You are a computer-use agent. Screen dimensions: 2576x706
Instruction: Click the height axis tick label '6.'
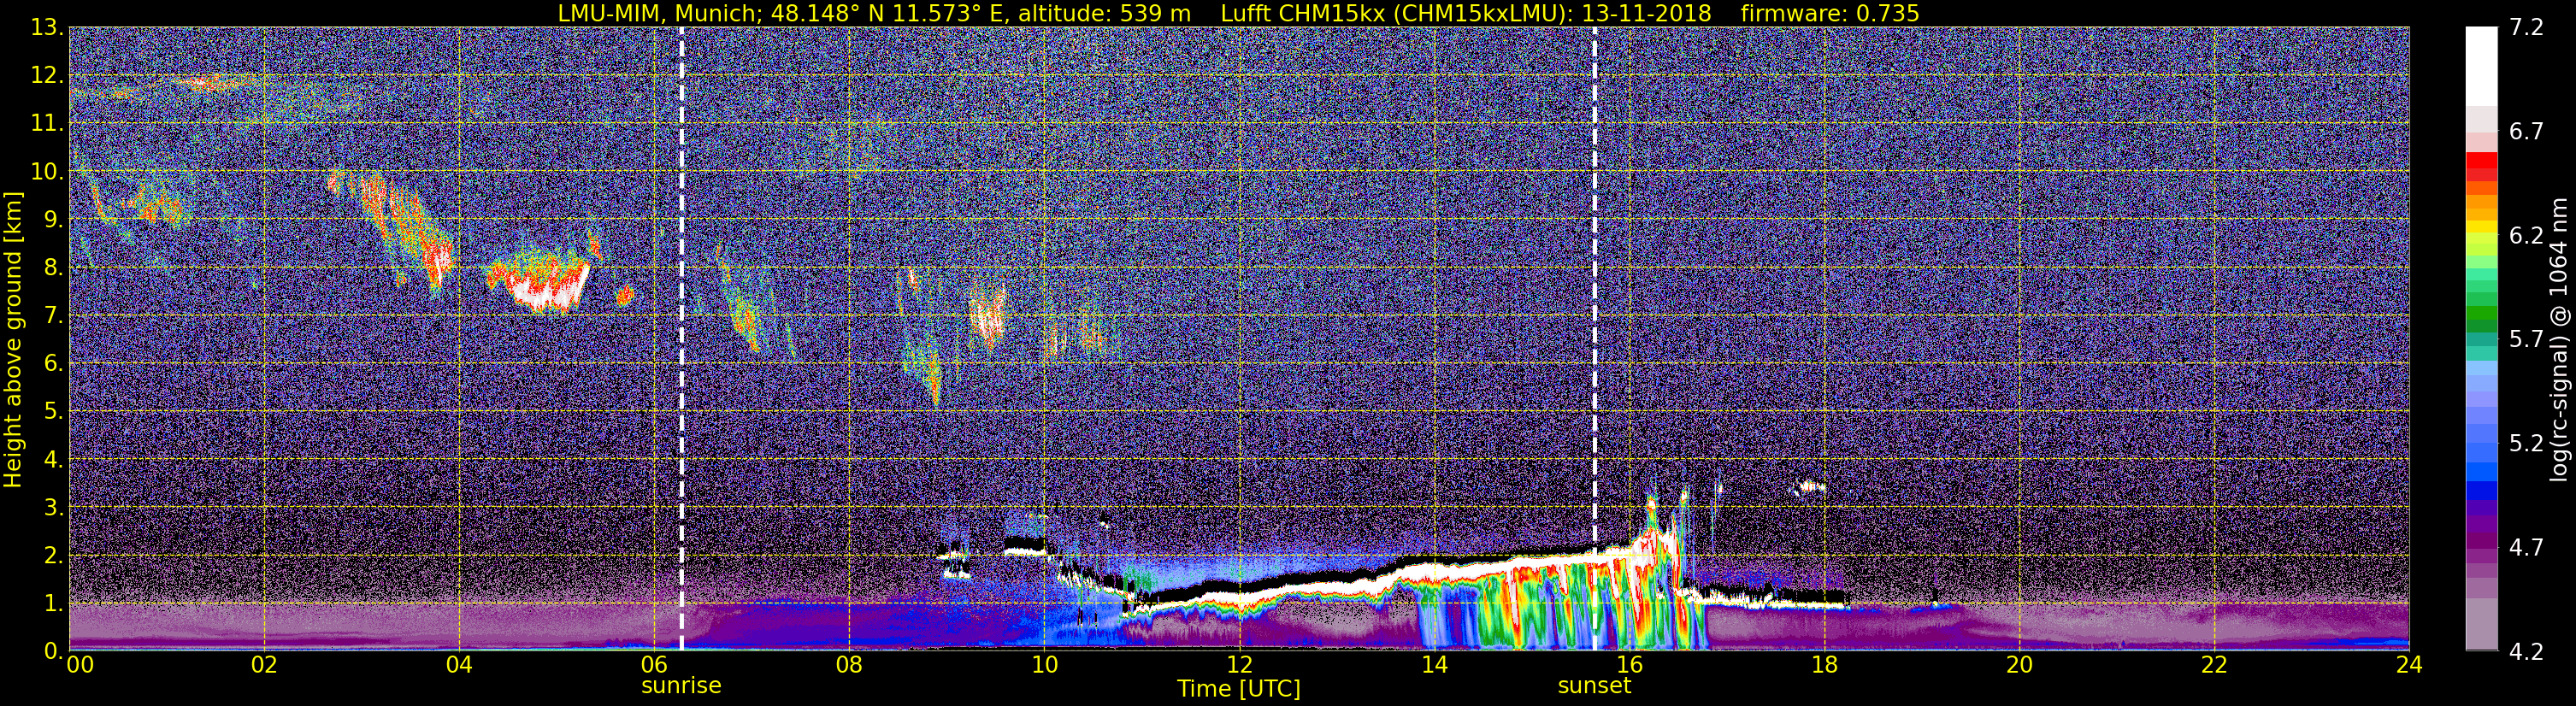tap(53, 364)
